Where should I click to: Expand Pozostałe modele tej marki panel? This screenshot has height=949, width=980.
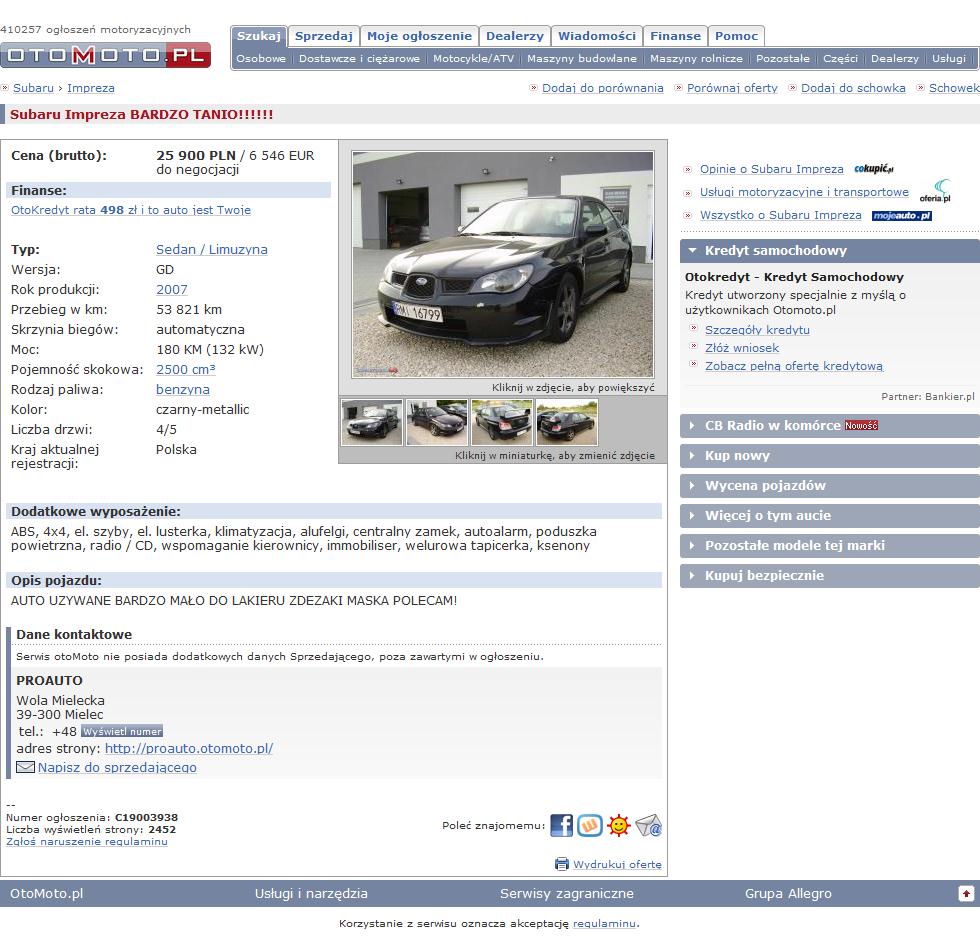[829, 546]
